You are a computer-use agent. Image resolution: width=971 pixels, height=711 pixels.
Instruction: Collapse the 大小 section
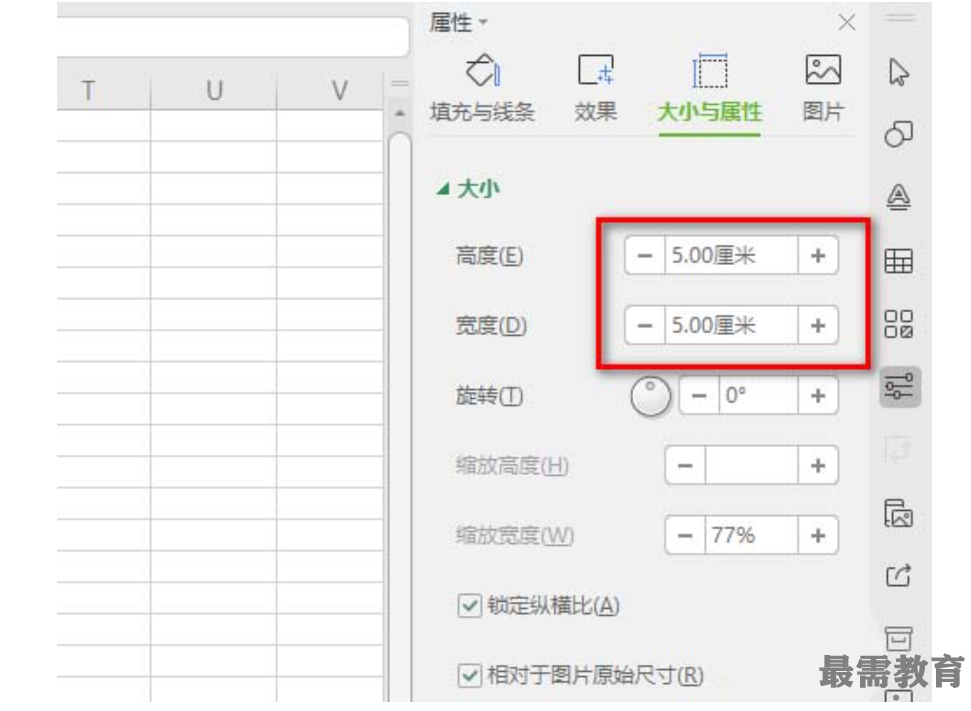tap(443, 189)
